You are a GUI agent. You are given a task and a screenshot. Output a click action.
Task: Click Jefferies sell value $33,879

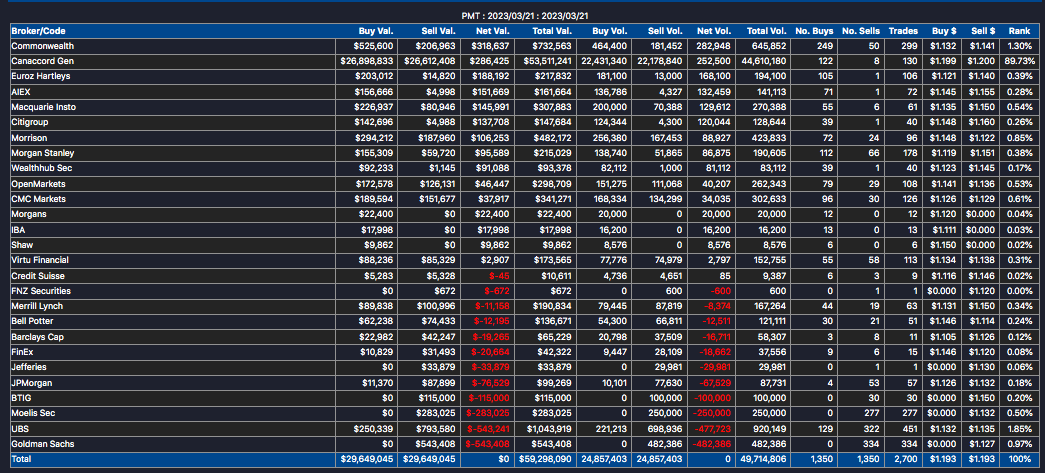[439, 367]
